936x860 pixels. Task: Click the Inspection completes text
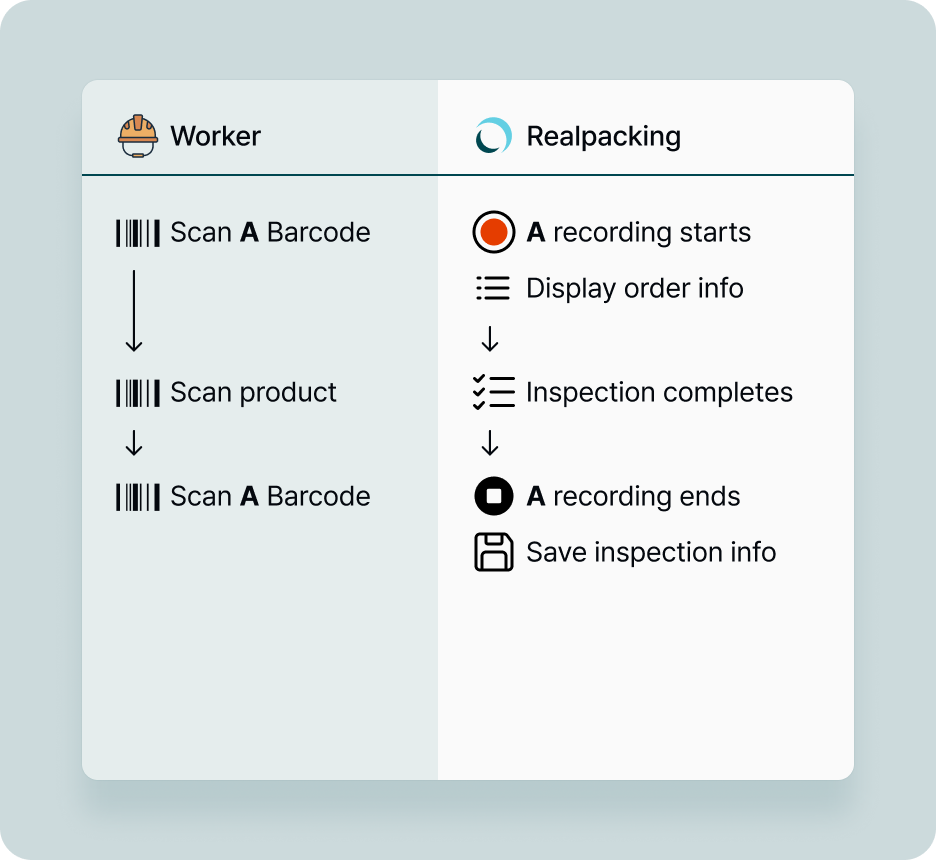click(x=659, y=392)
